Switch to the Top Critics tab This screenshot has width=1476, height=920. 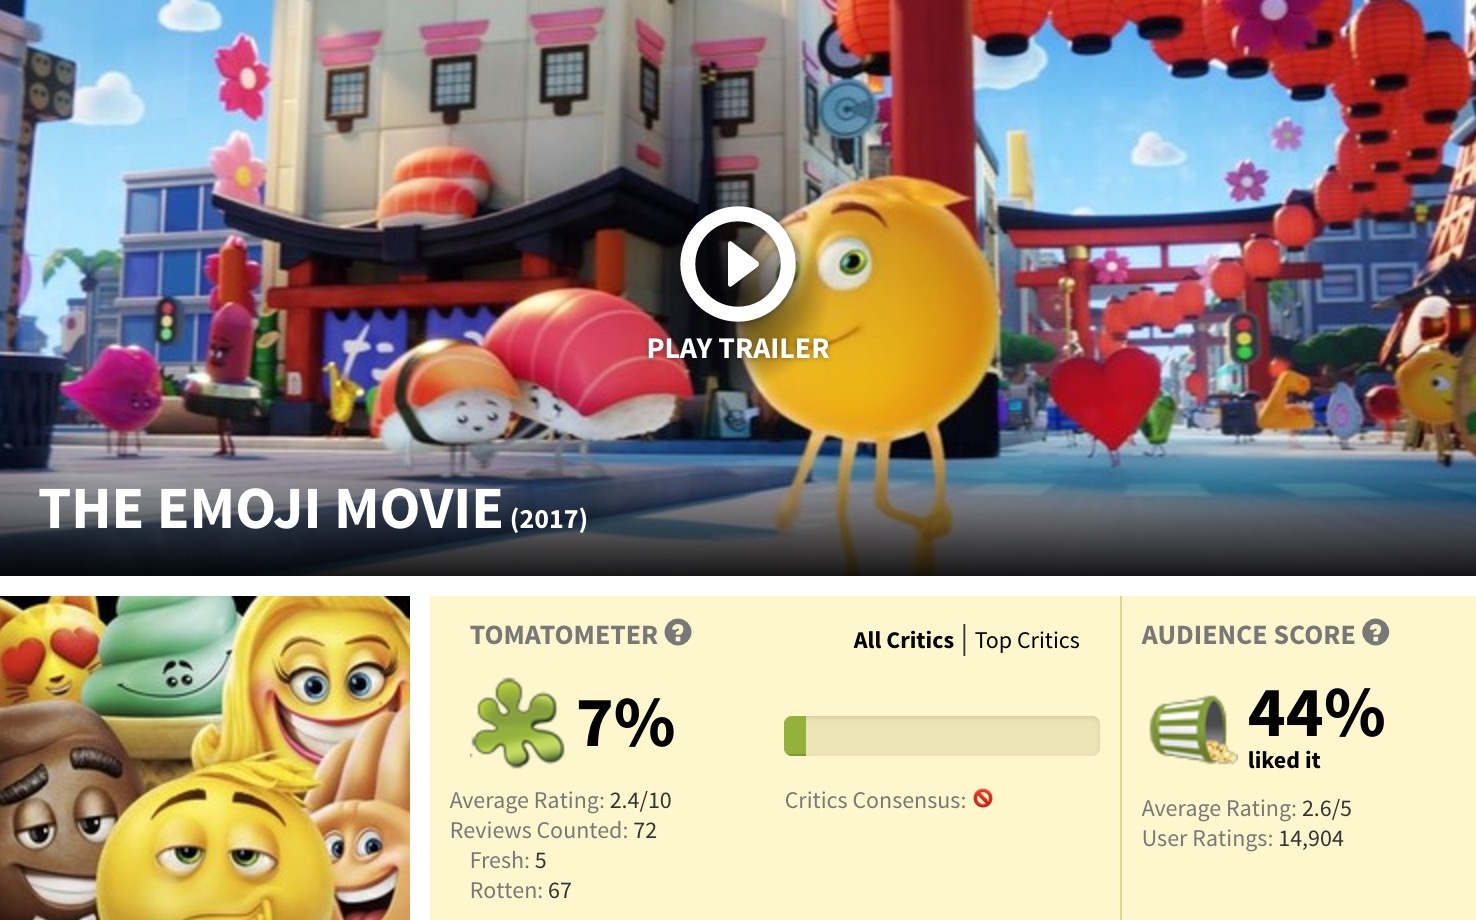1027,640
